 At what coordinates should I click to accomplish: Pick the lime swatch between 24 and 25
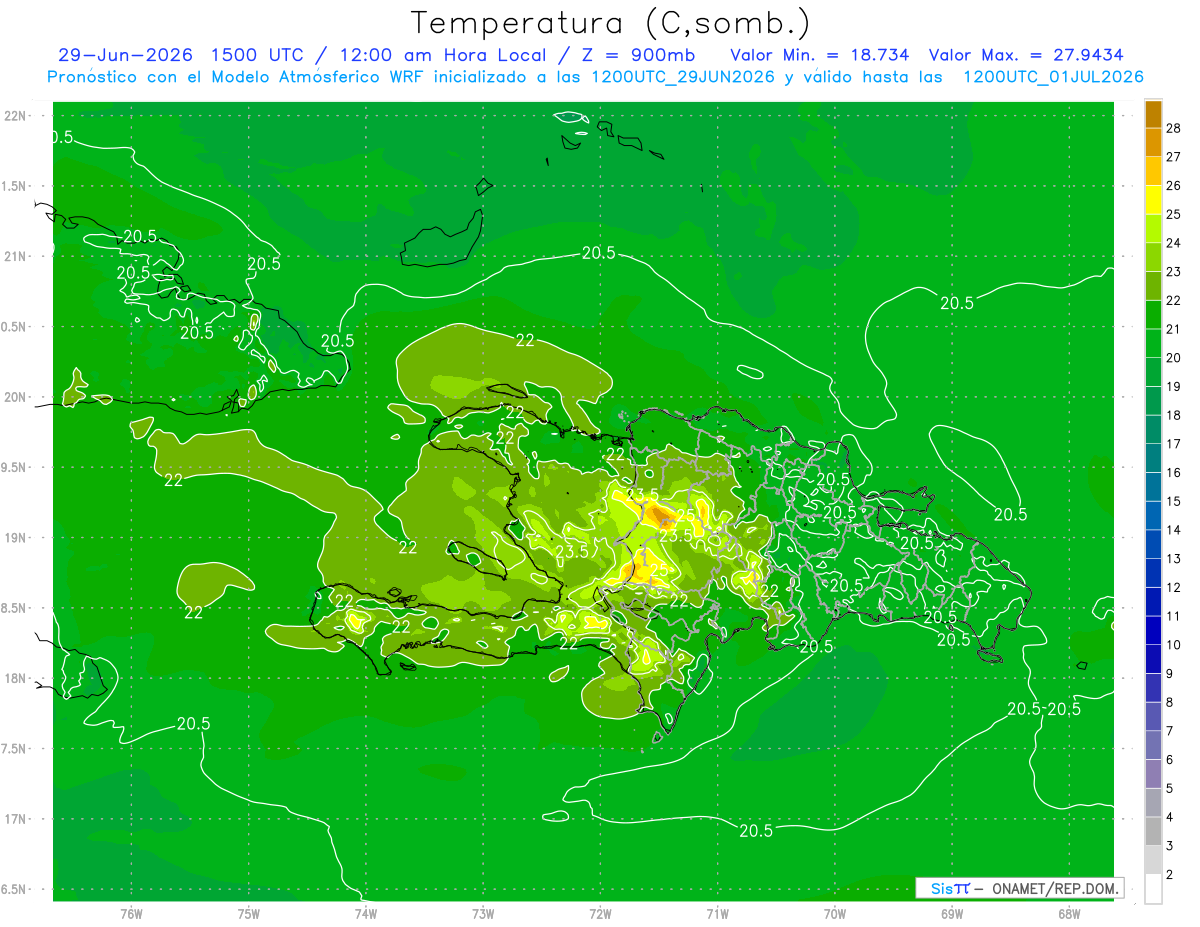(1153, 229)
